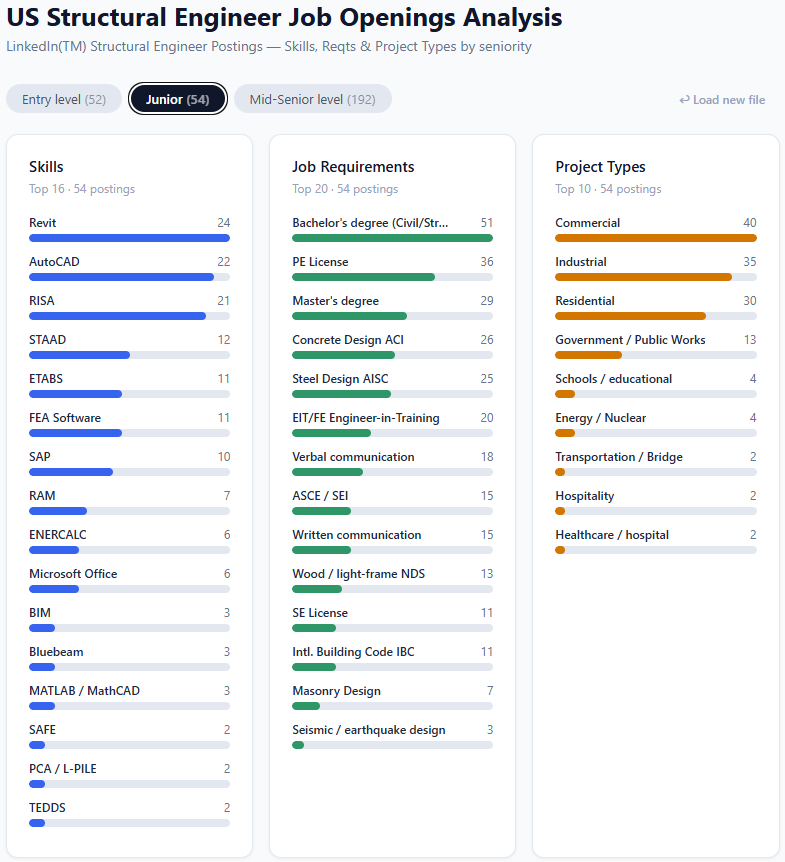Open the Mid-Senior level tab
This screenshot has height=862, width=785.
pyautogui.click(x=312, y=99)
